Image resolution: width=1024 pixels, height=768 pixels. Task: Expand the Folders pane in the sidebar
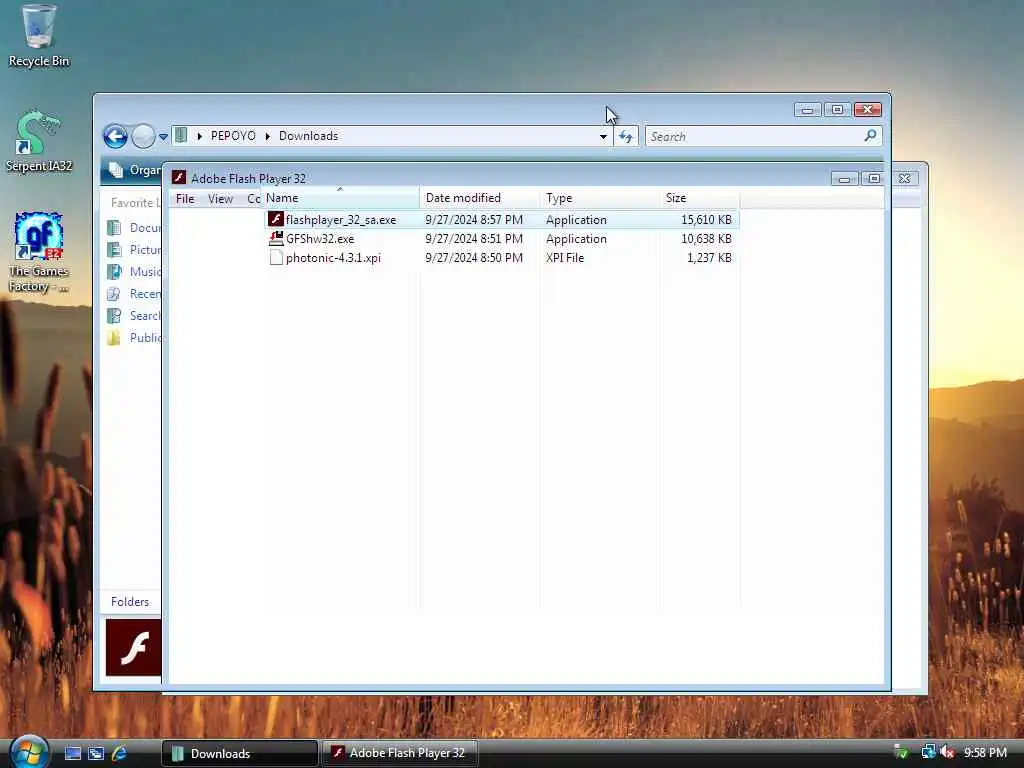[131, 601]
